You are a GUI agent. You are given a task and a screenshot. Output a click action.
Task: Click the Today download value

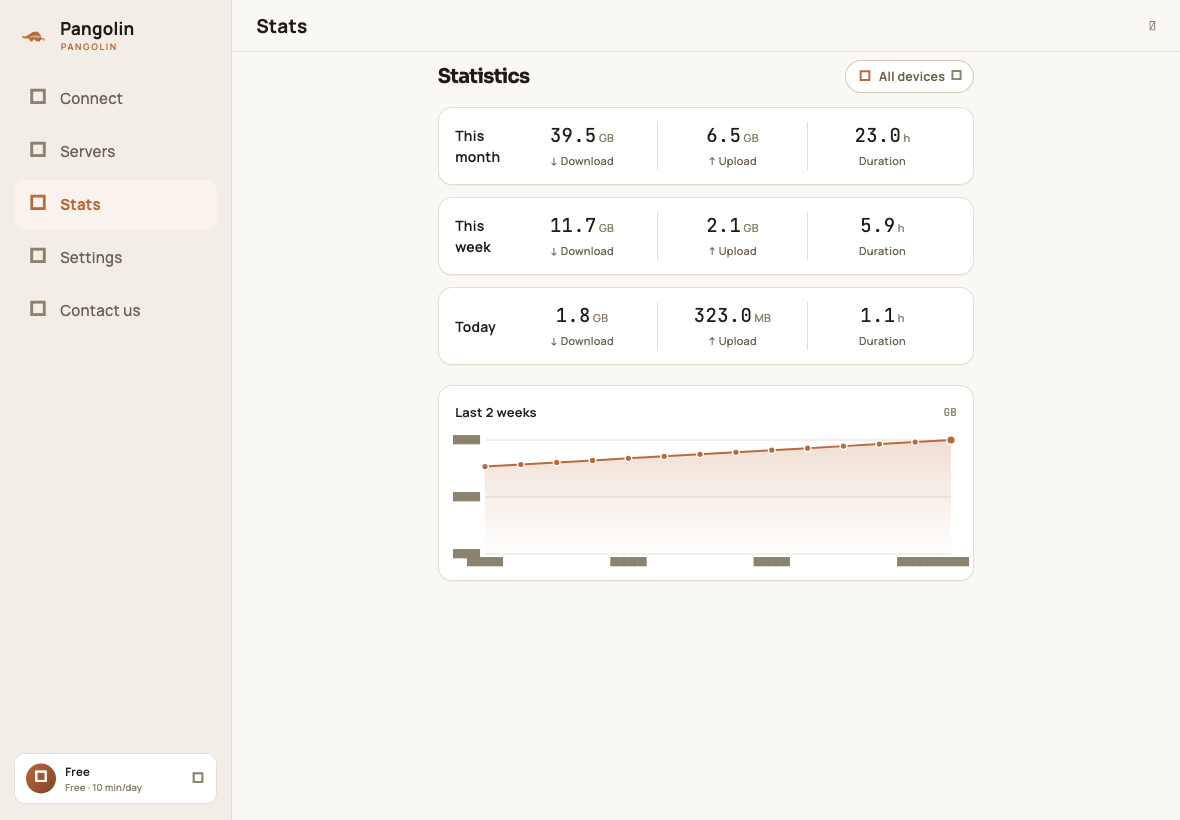point(582,316)
